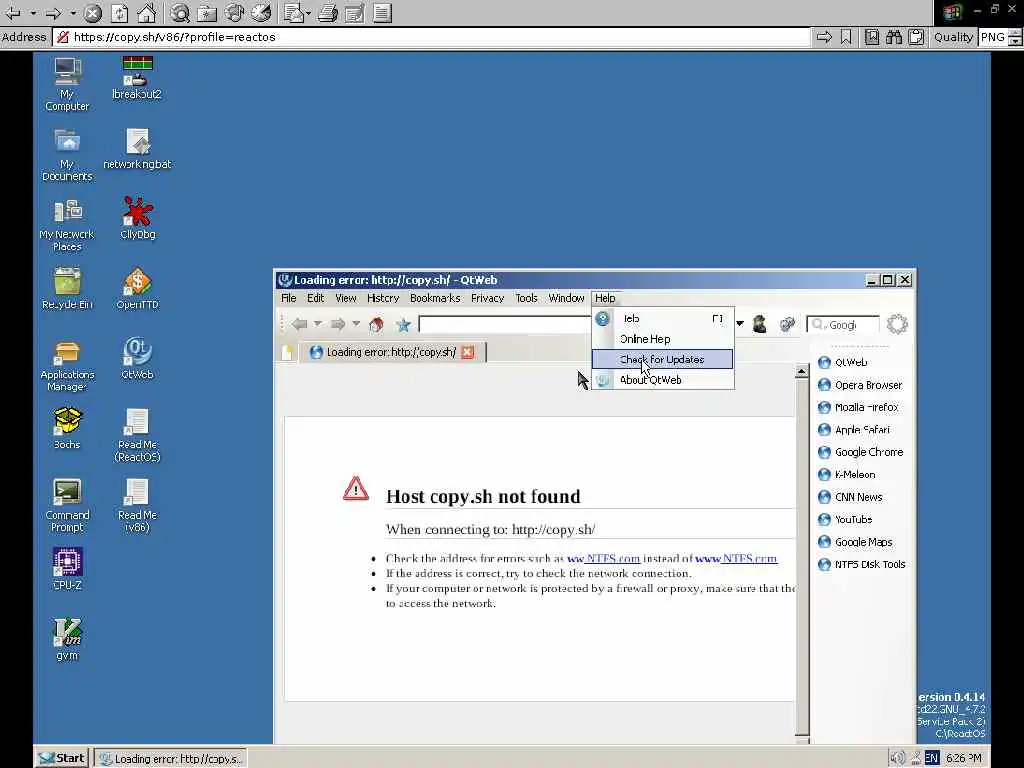
Task: Click the ReactOS Start button
Action: 61,758
